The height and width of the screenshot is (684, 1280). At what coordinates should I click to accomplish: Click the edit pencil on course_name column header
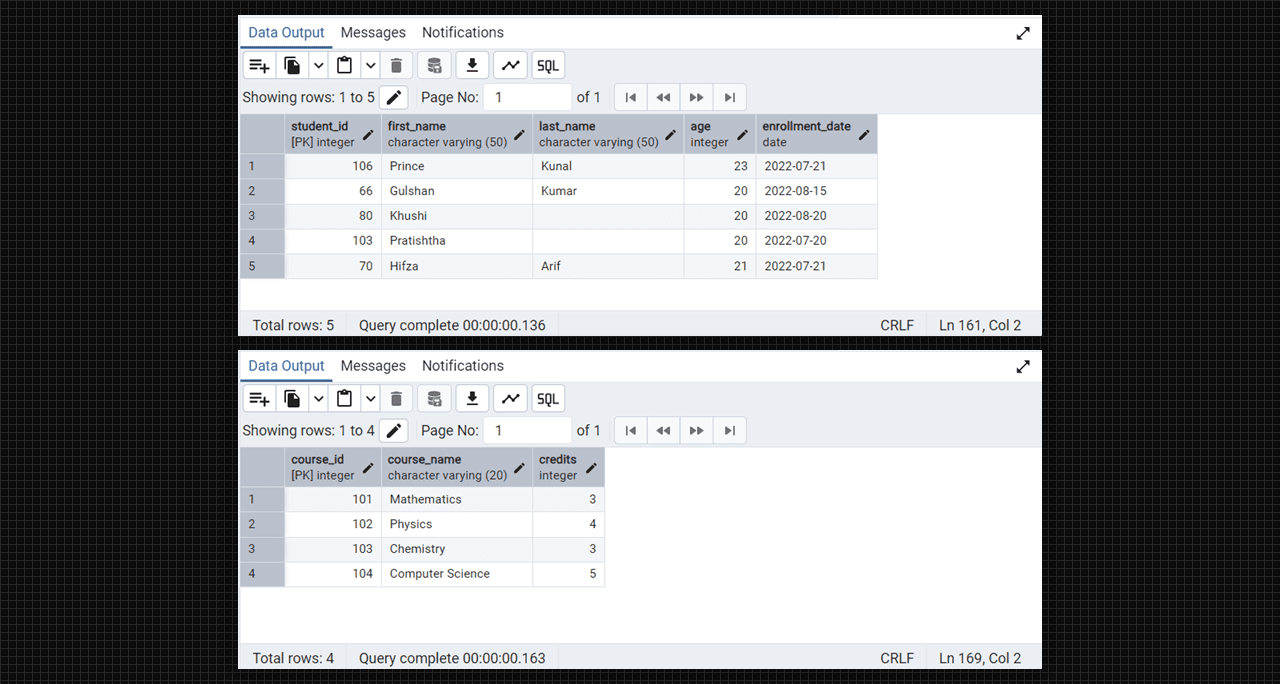(x=519, y=467)
